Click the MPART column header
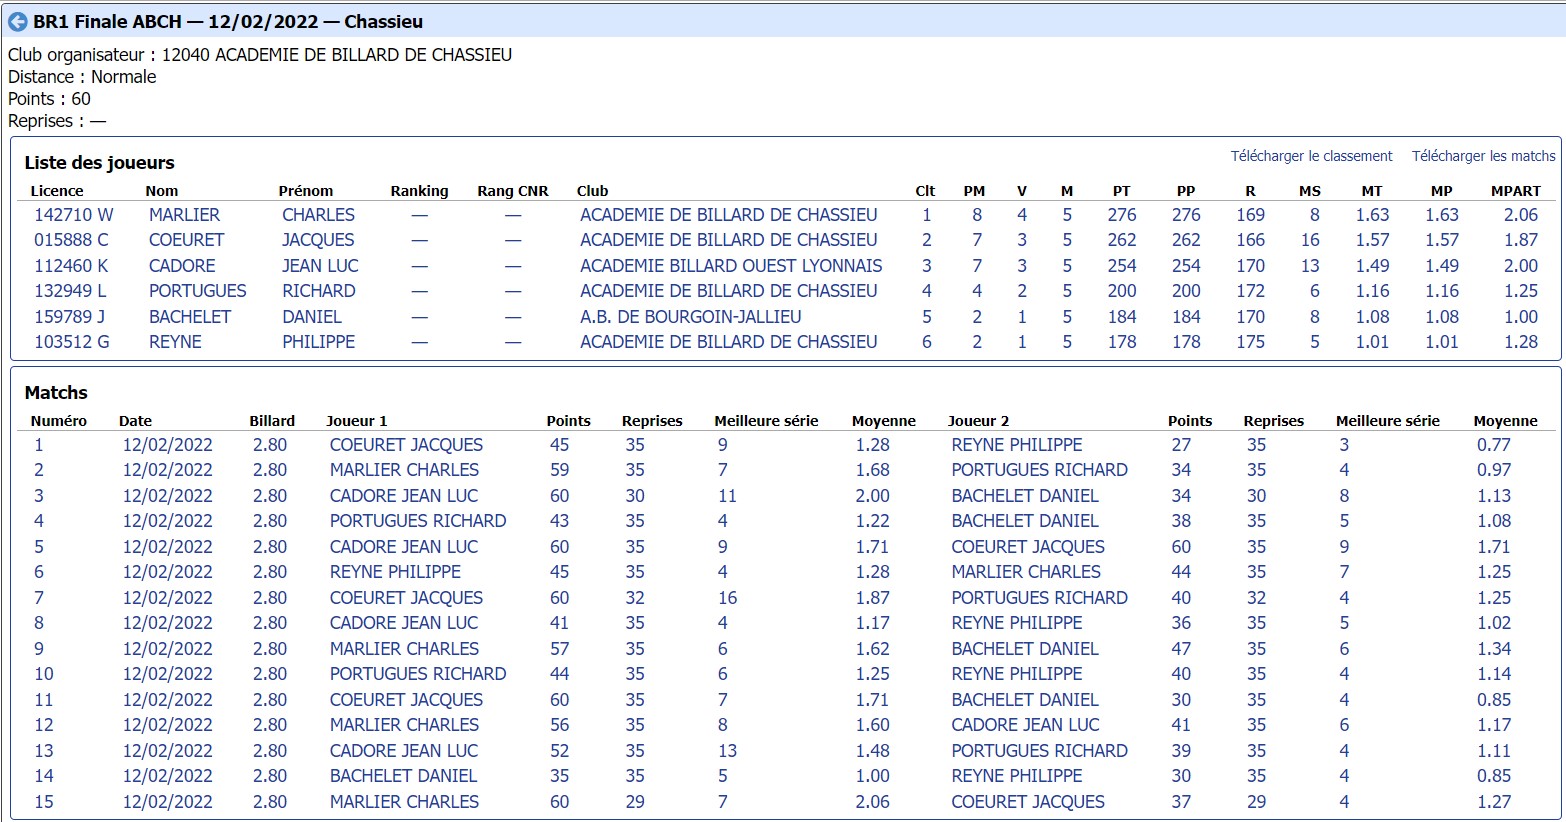 pyautogui.click(x=1516, y=191)
